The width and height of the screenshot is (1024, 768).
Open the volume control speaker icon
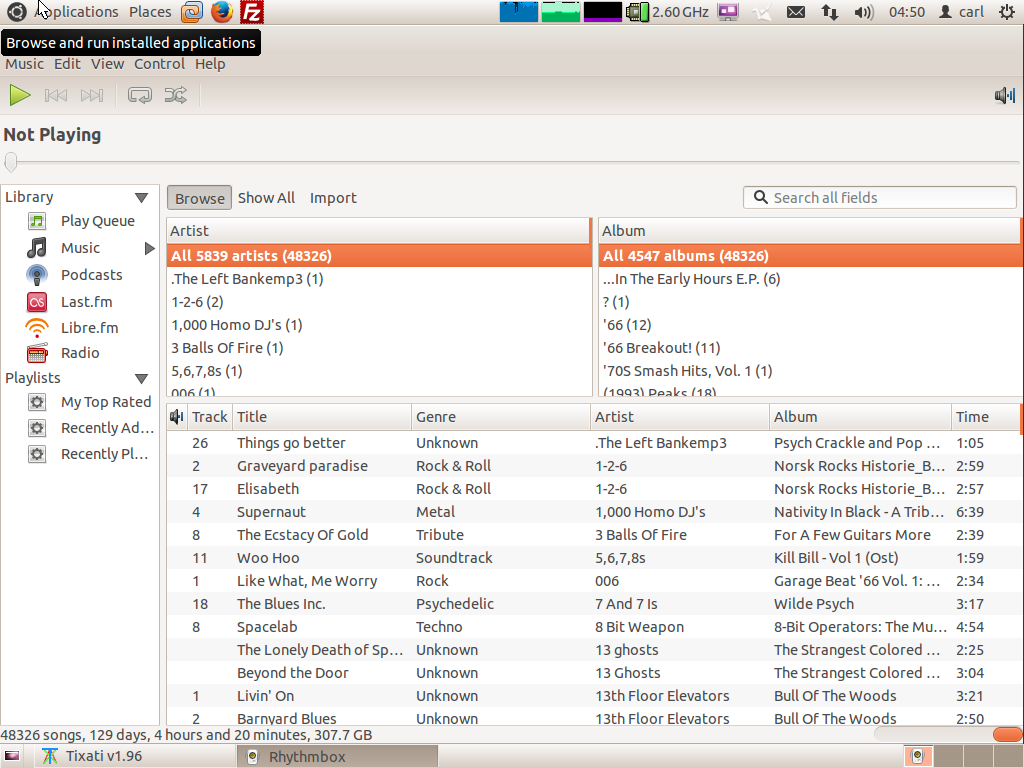pos(1004,96)
